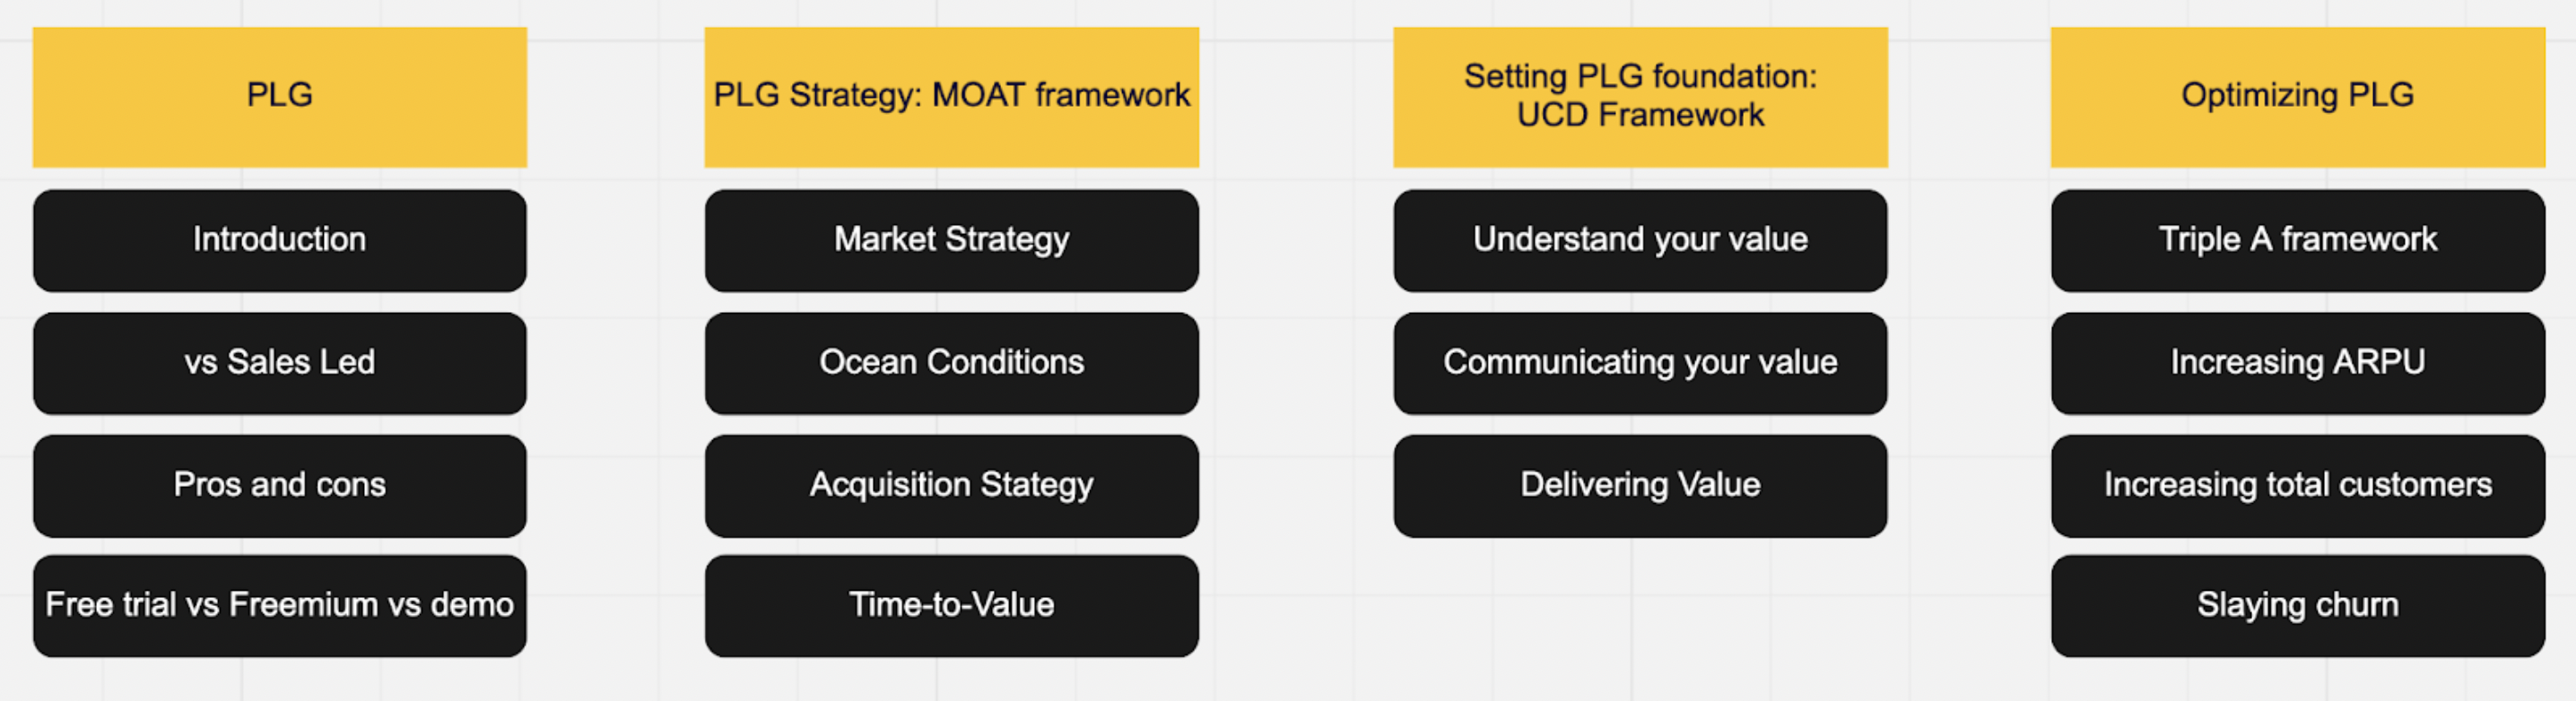Select the vs Sales Led card
The width and height of the screenshot is (2576, 701).
pos(280,363)
